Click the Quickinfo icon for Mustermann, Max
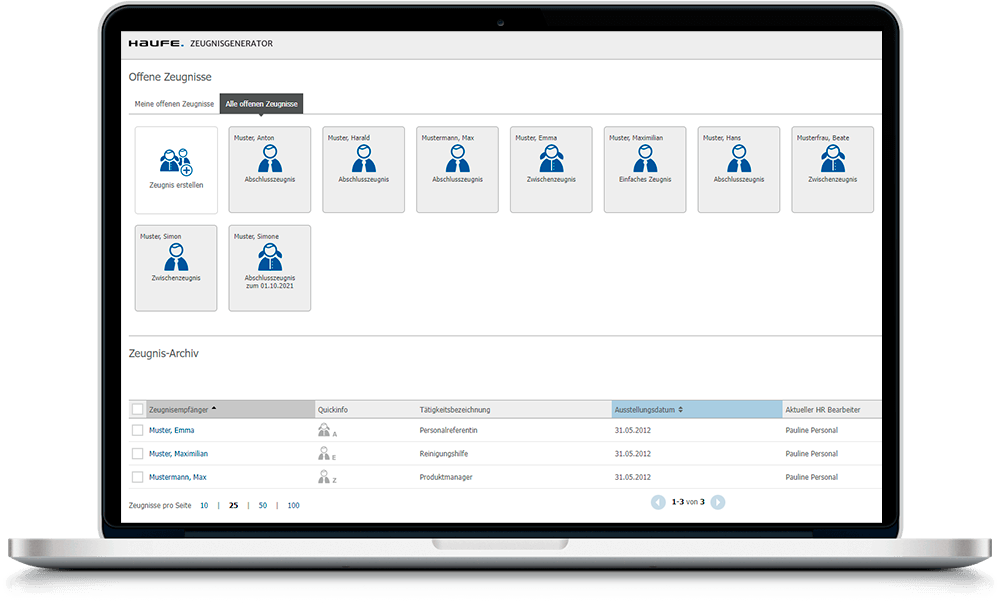The width and height of the screenshot is (1000, 604). pos(326,477)
